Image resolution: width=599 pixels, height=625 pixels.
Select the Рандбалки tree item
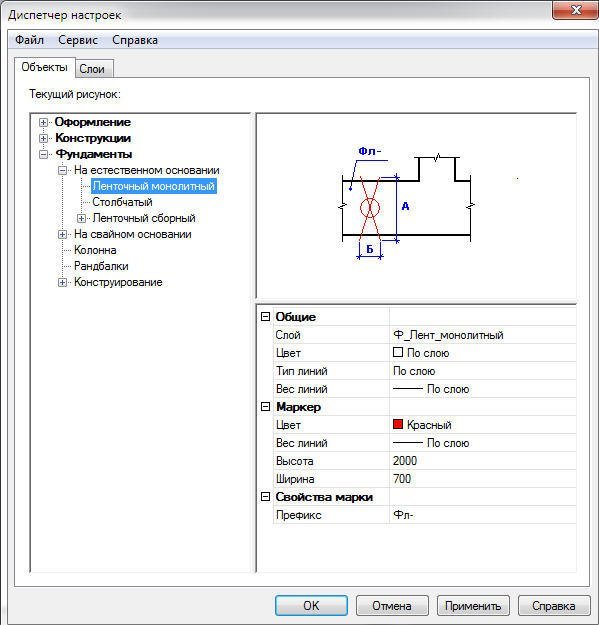101,266
